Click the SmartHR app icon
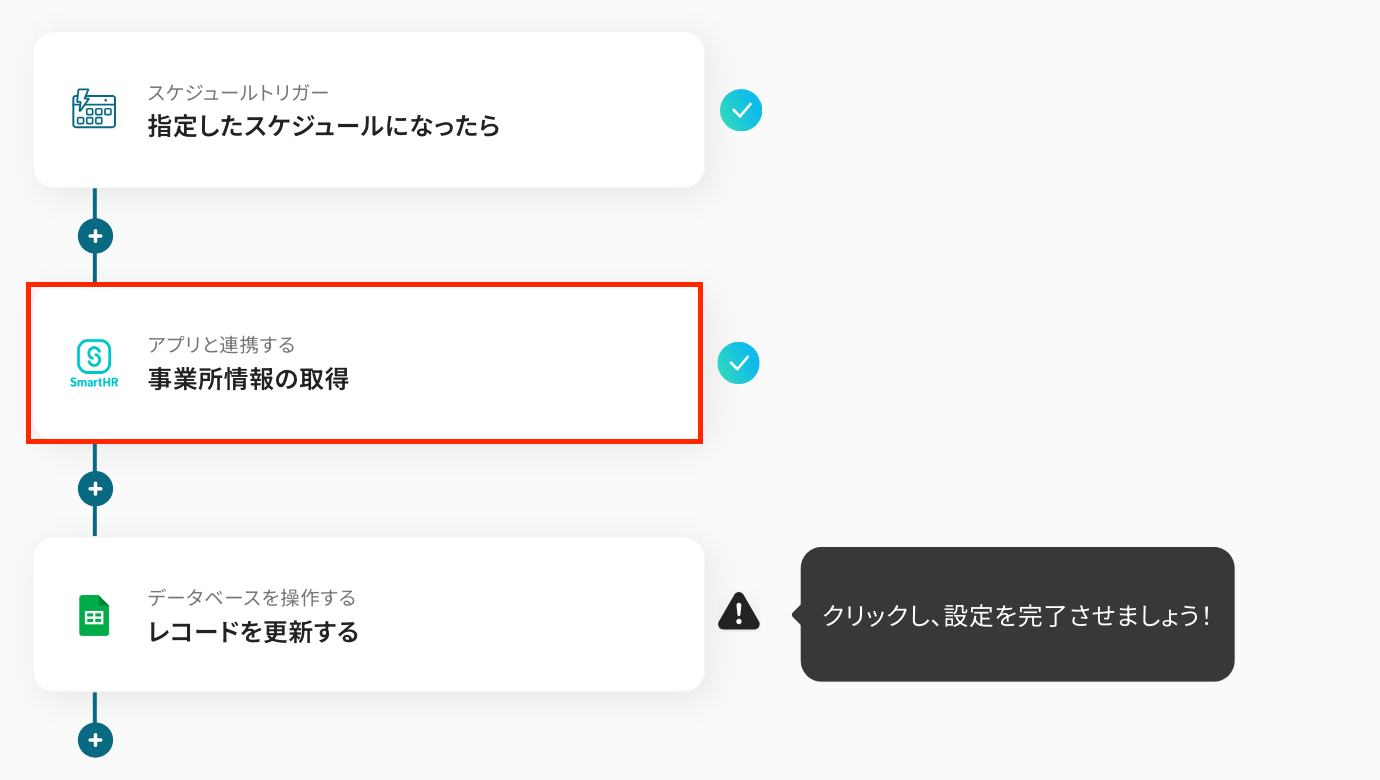Image resolution: width=1380 pixels, height=780 pixels. (94, 362)
